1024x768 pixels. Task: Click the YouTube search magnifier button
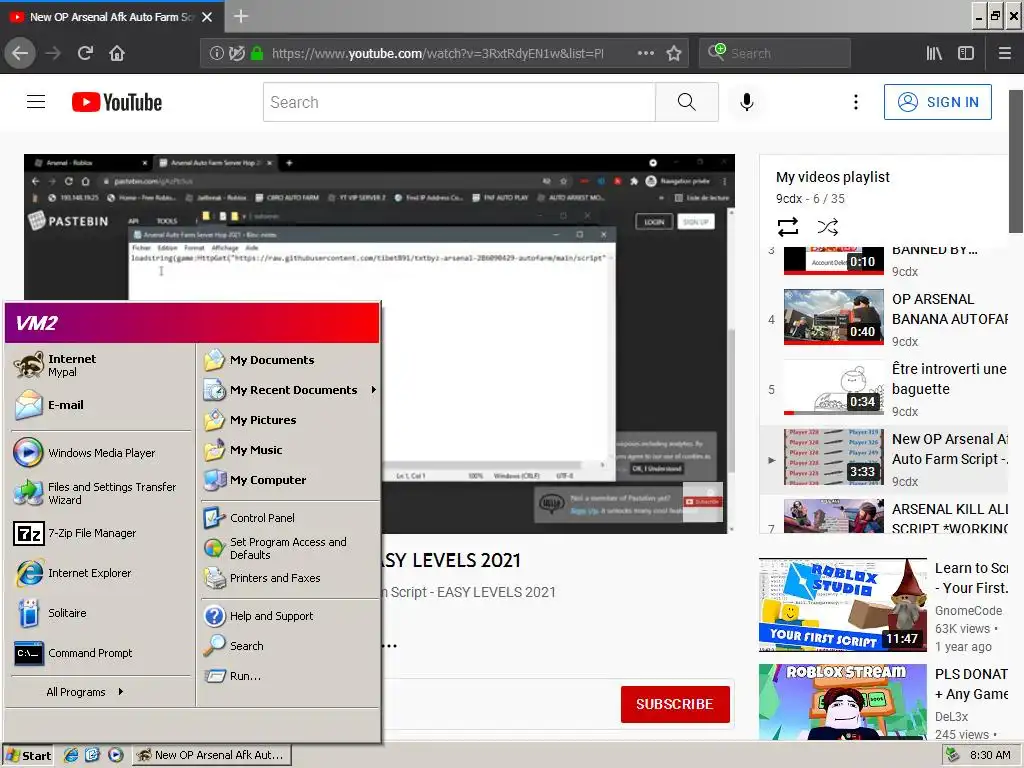tap(686, 102)
